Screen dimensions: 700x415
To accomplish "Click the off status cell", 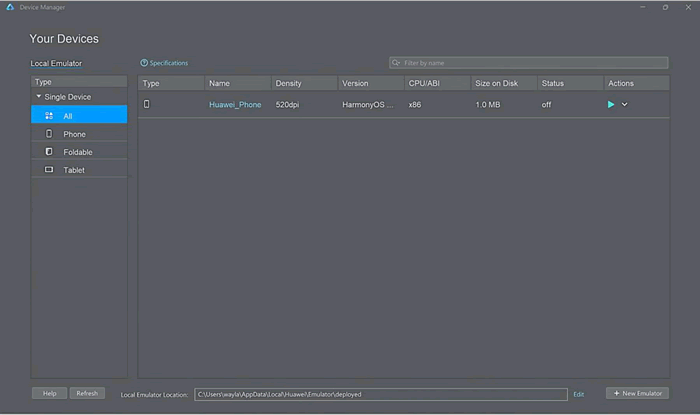I will tap(546, 104).
